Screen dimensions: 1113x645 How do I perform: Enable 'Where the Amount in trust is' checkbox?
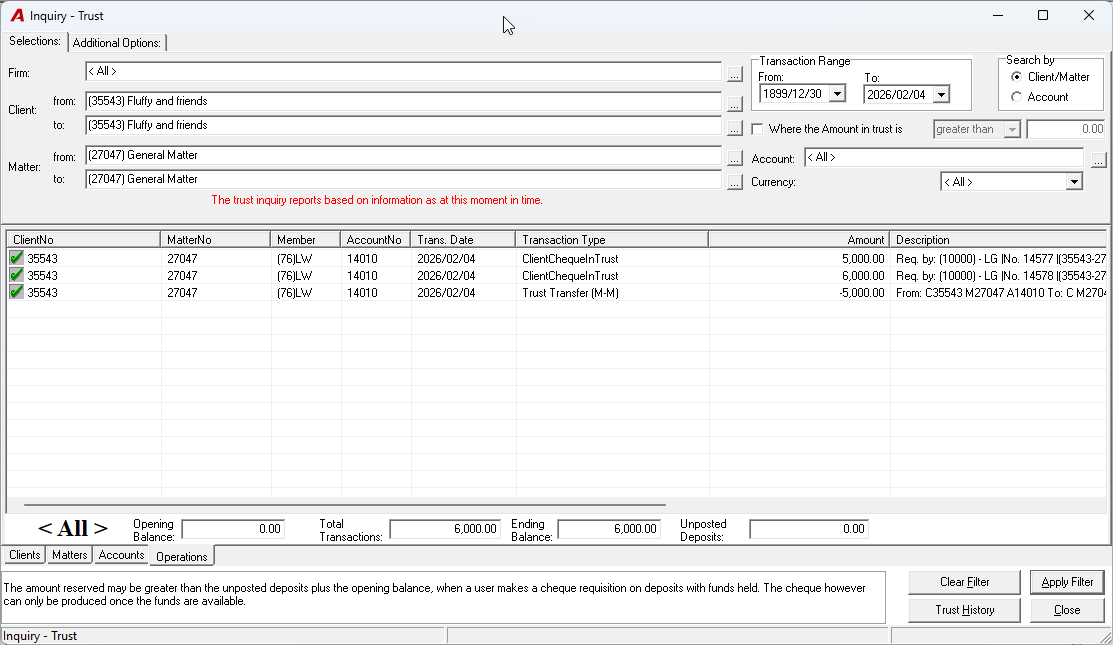pyautogui.click(x=757, y=129)
